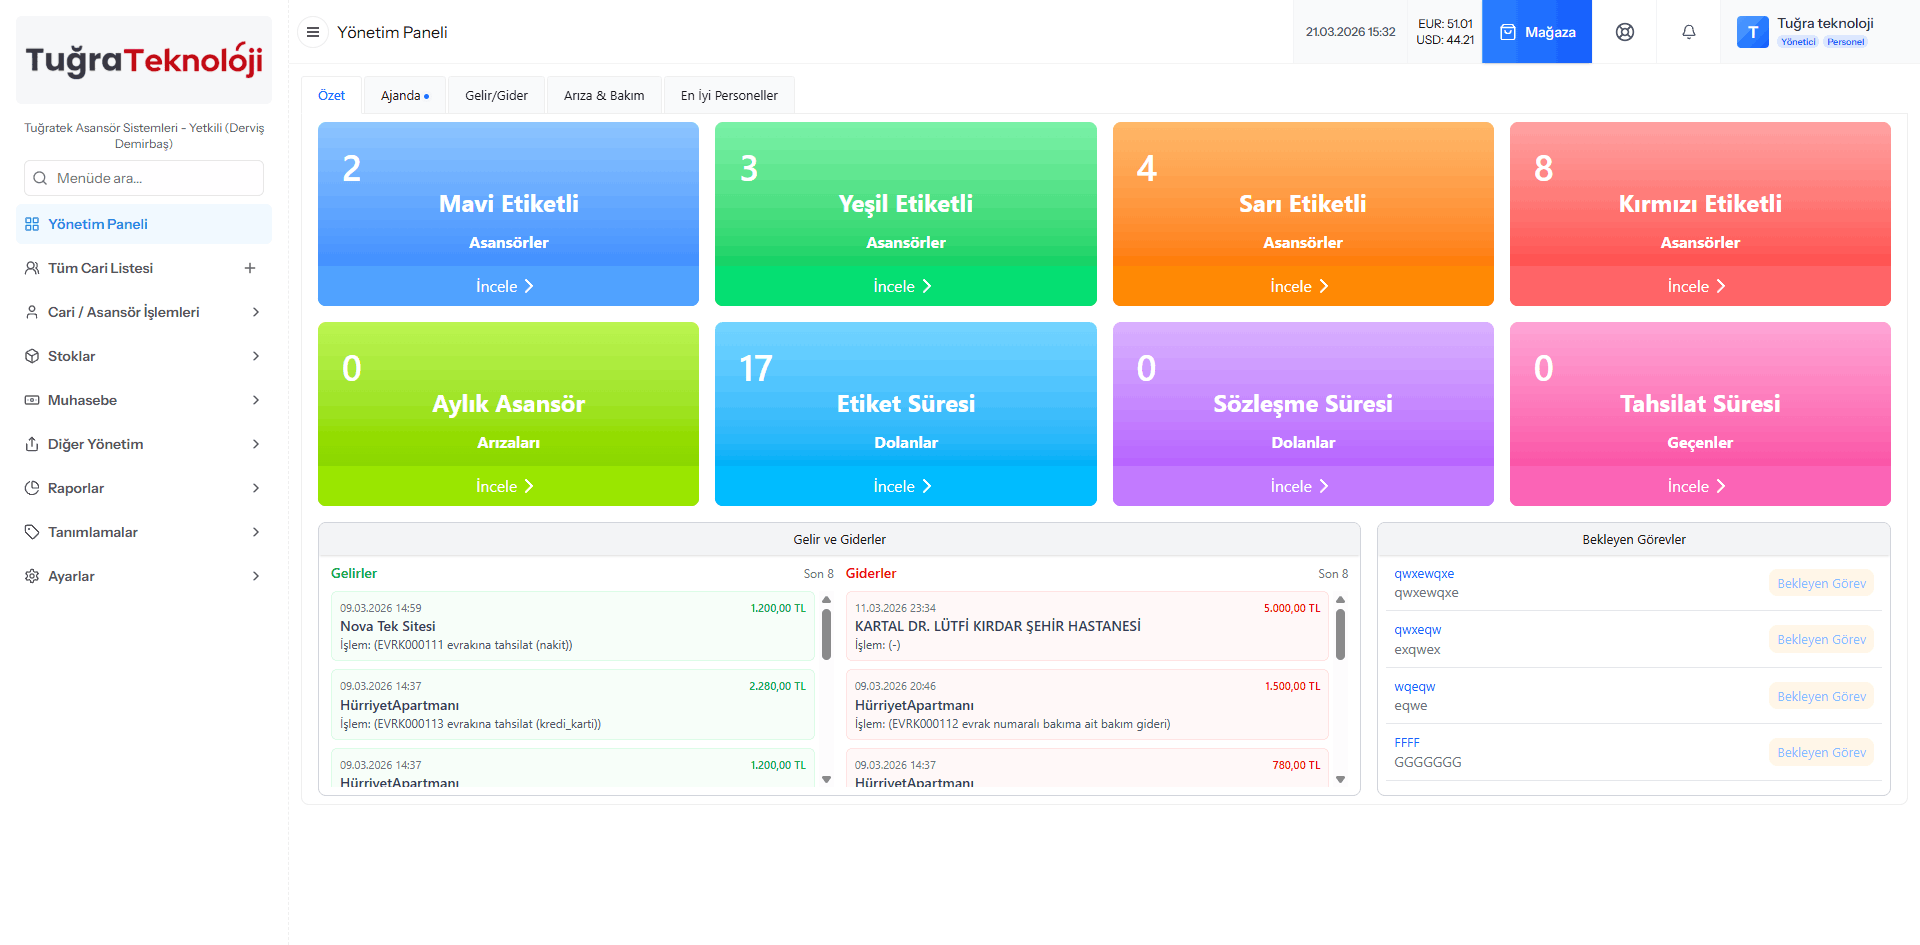The height and width of the screenshot is (945, 1920).
Task: Open the Gelir/Gider tab
Action: coord(496,96)
